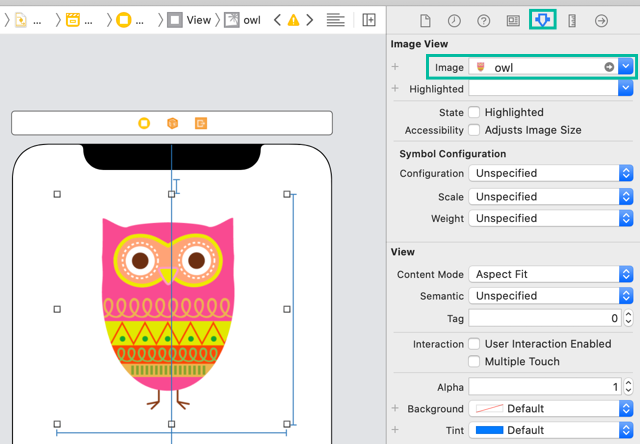Open the Connections inspector arrow icon
This screenshot has height=444, width=640.
[601, 20]
